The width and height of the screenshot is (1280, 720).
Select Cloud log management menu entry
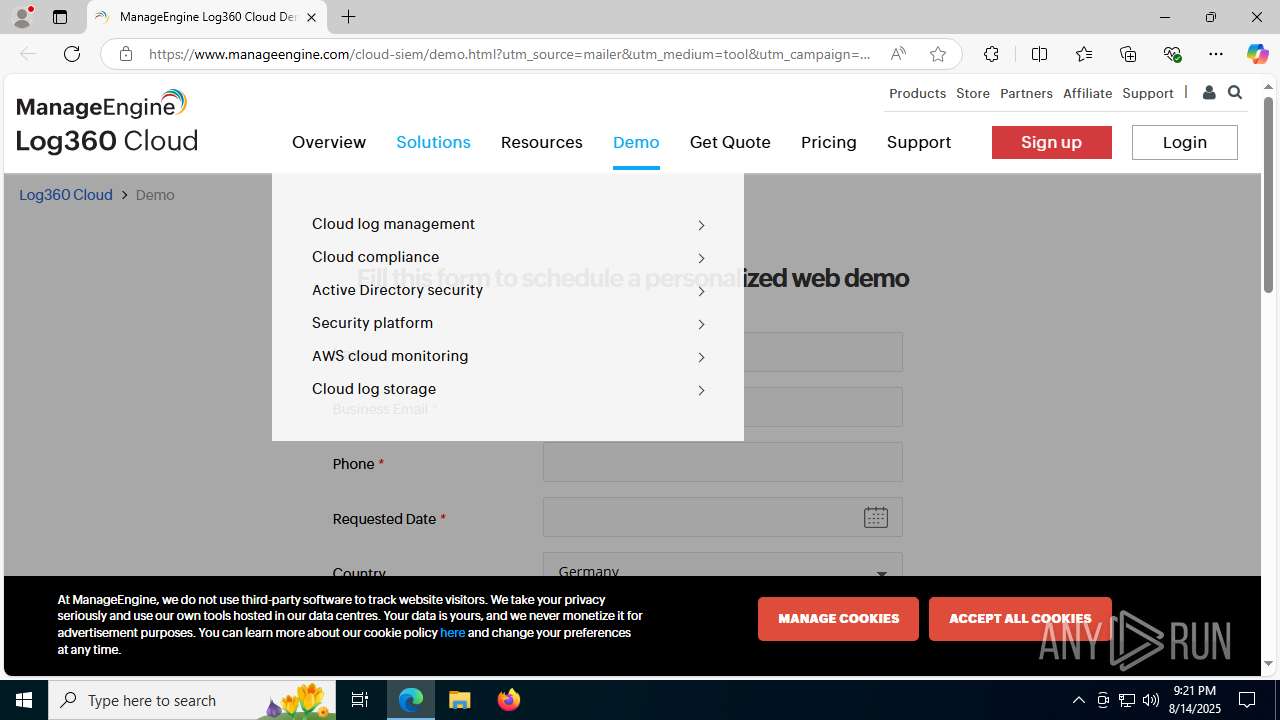tap(394, 224)
